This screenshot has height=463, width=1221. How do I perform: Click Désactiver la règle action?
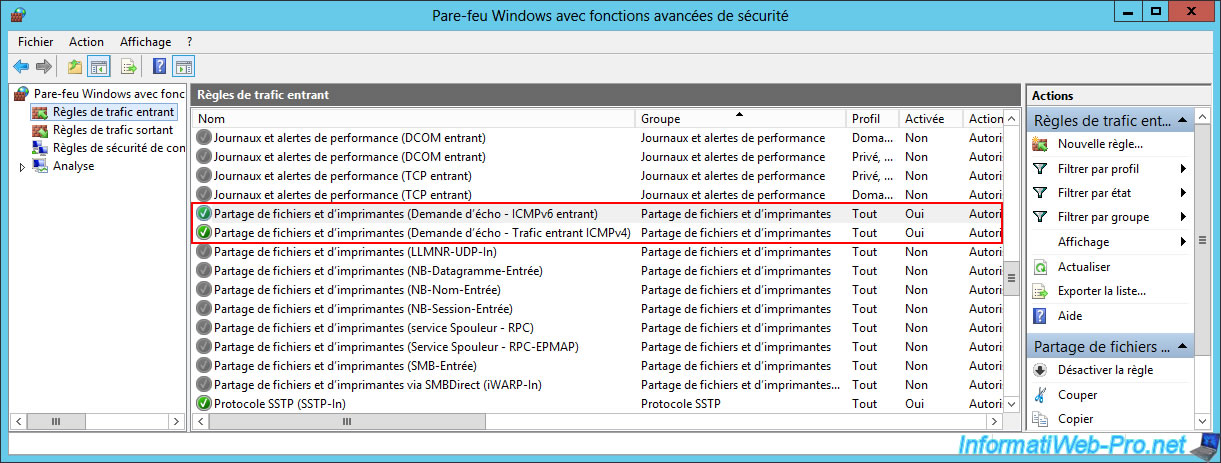click(x=1105, y=370)
